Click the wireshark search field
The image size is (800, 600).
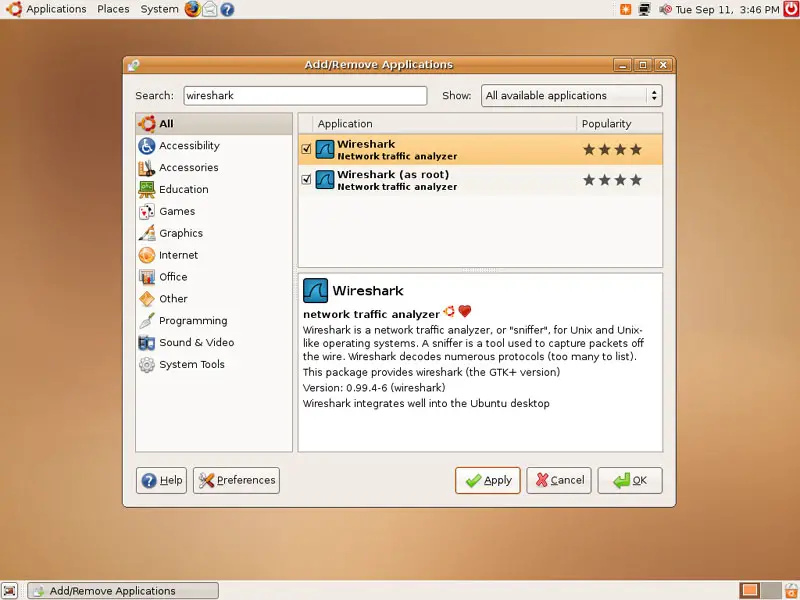(x=305, y=96)
